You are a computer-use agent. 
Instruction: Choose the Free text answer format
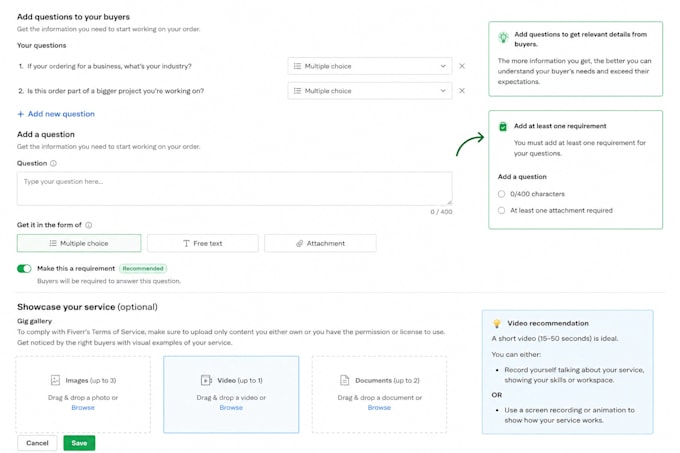click(x=203, y=243)
